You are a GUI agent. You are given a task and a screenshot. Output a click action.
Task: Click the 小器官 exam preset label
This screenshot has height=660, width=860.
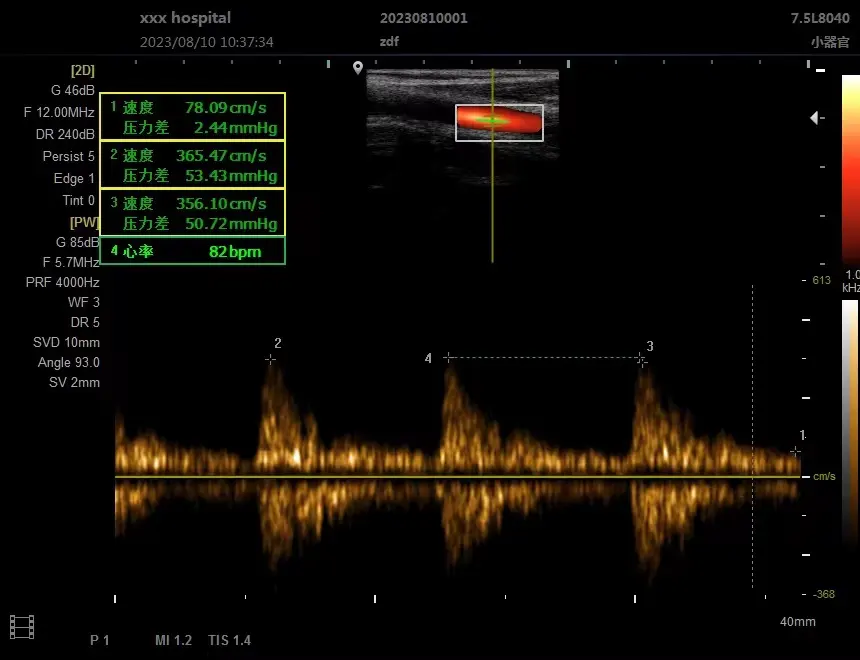[x=830, y=42]
